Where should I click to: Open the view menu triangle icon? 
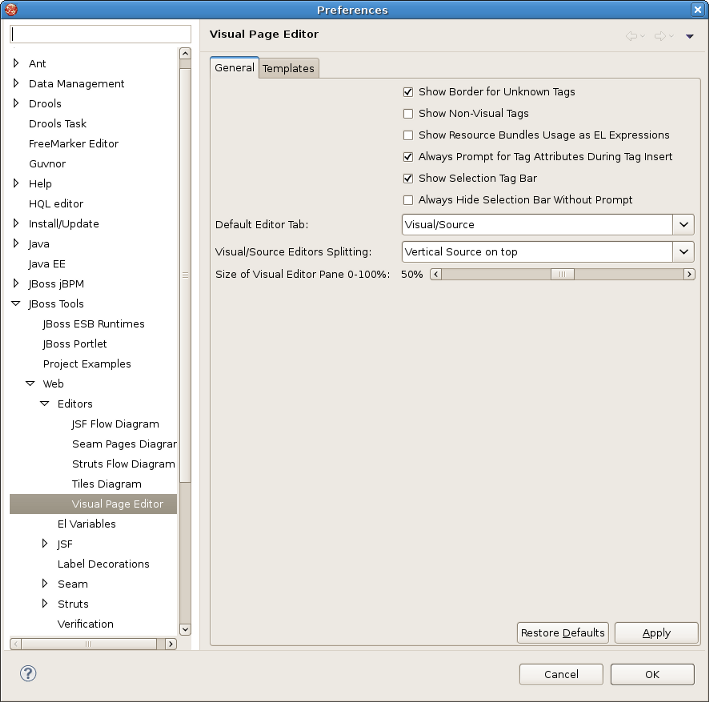689,36
